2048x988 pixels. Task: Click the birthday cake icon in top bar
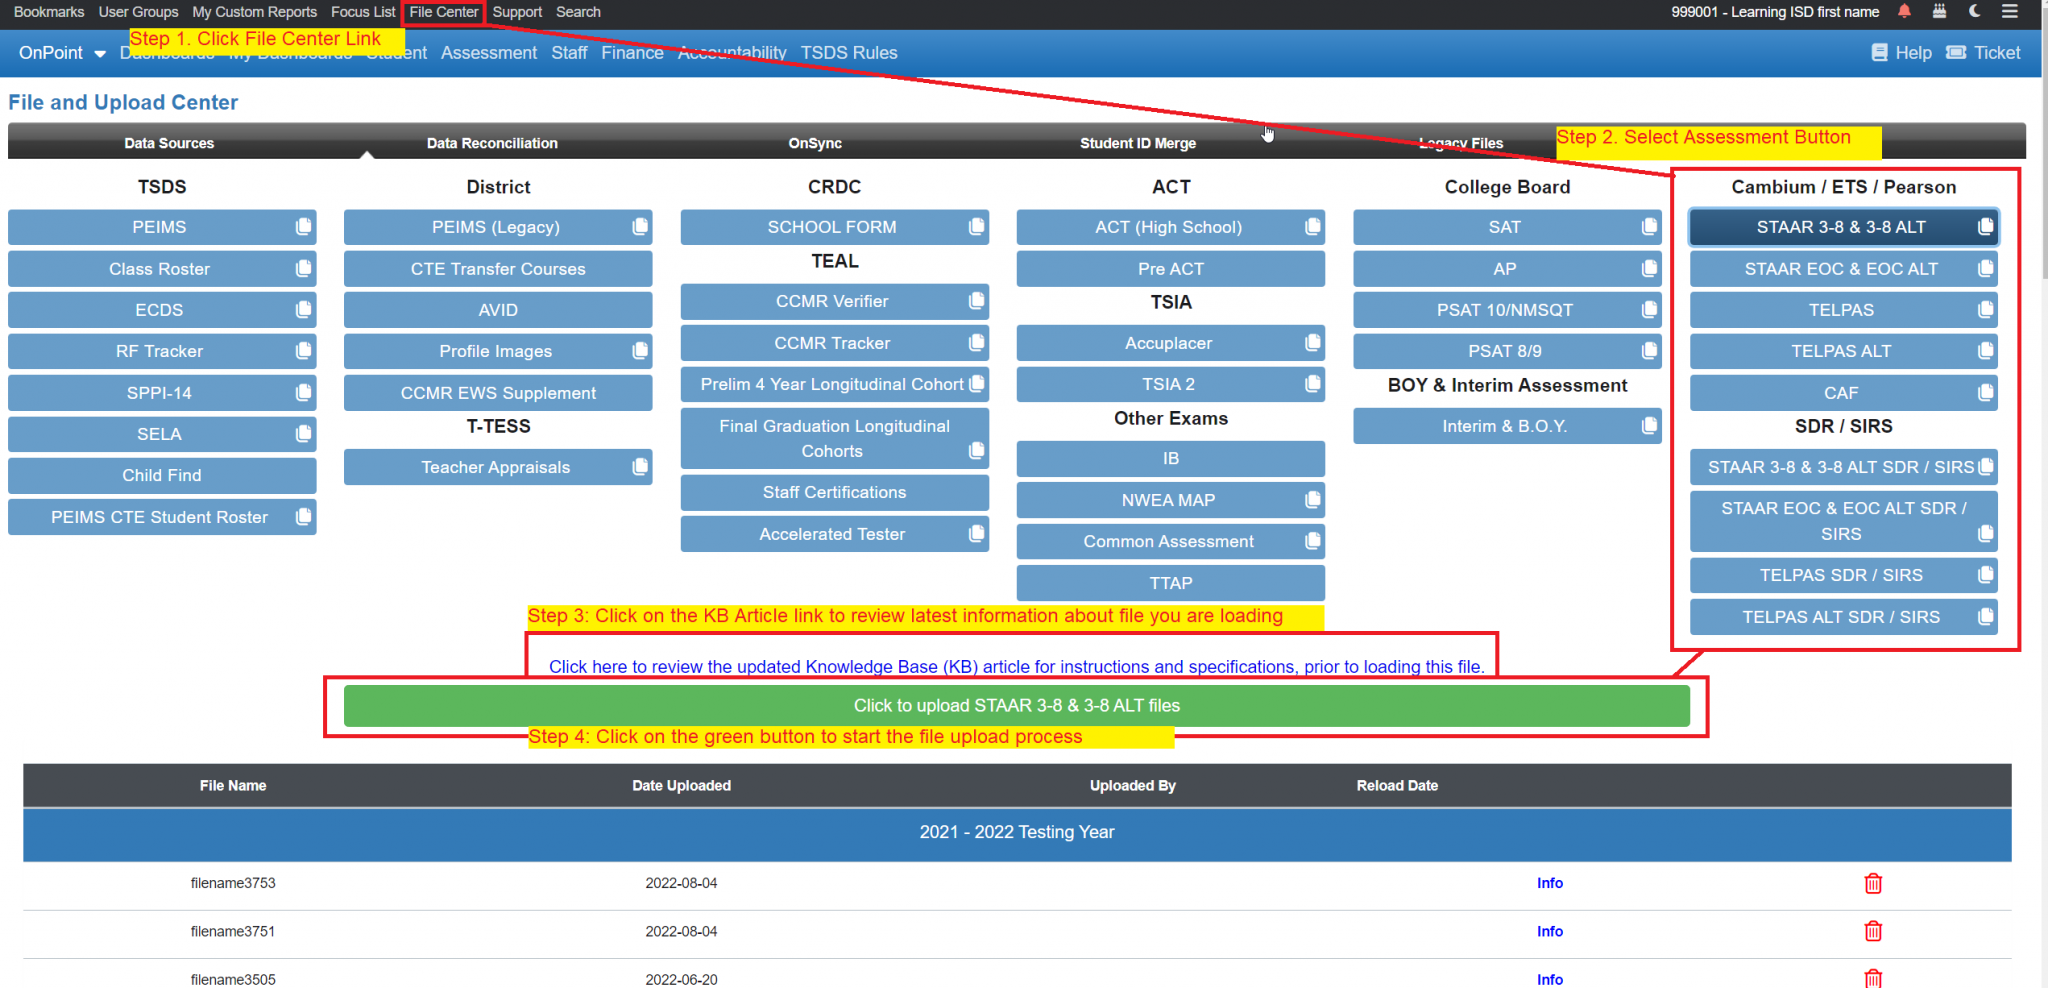coord(1940,12)
